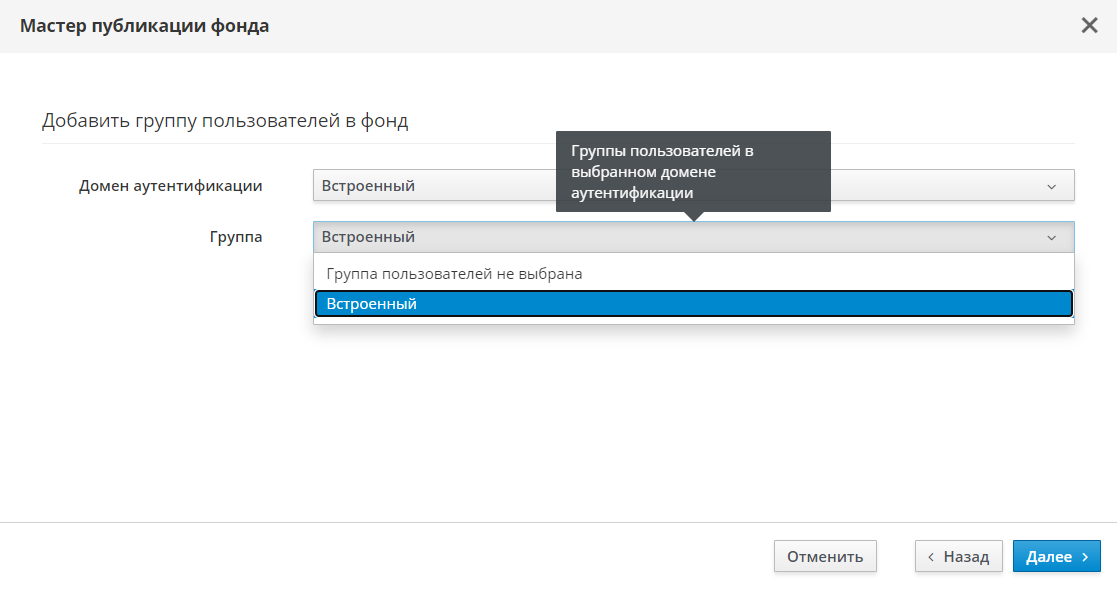
Task: Click the left chevron icon beside Назад
Action: [932, 557]
